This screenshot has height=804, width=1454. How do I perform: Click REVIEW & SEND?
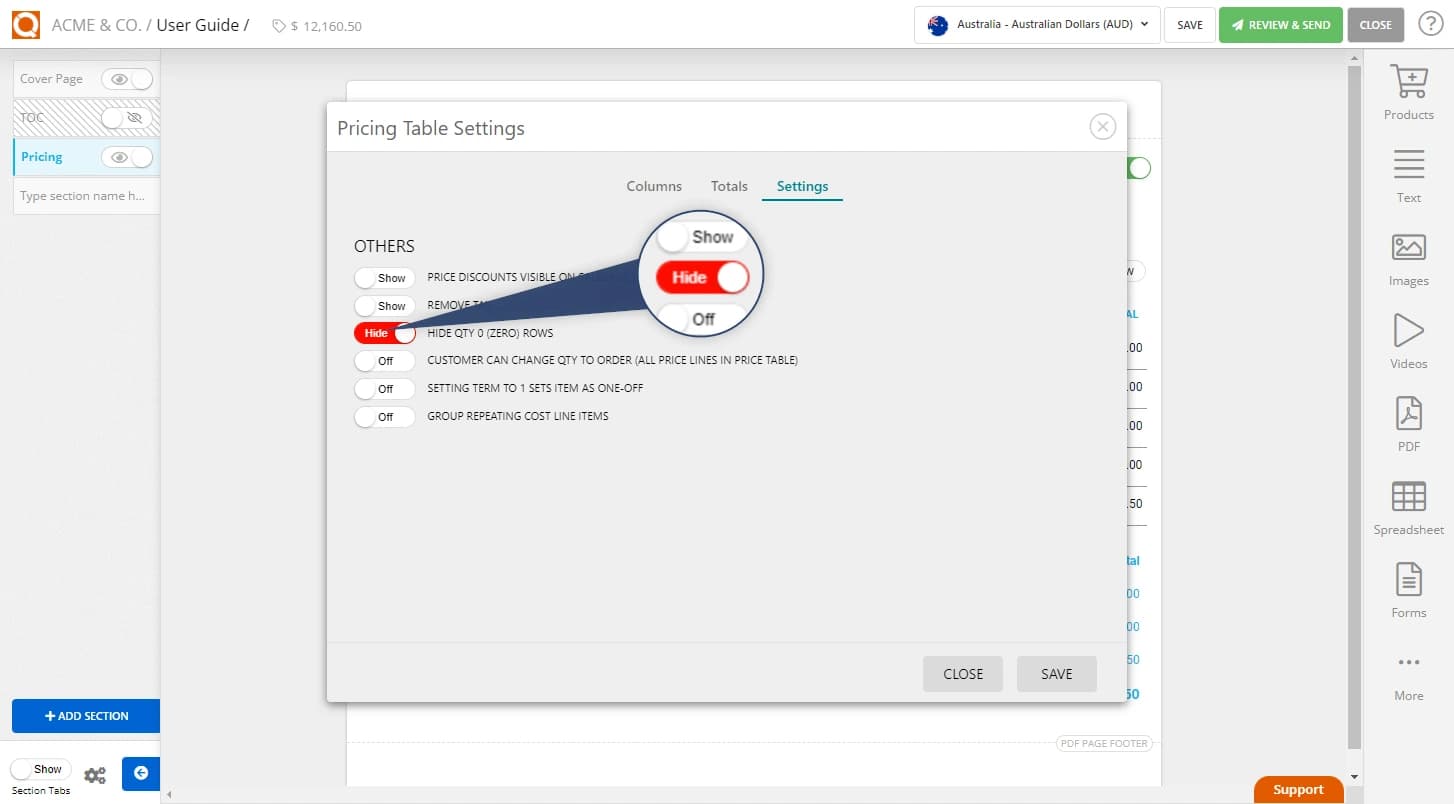click(x=1280, y=25)
